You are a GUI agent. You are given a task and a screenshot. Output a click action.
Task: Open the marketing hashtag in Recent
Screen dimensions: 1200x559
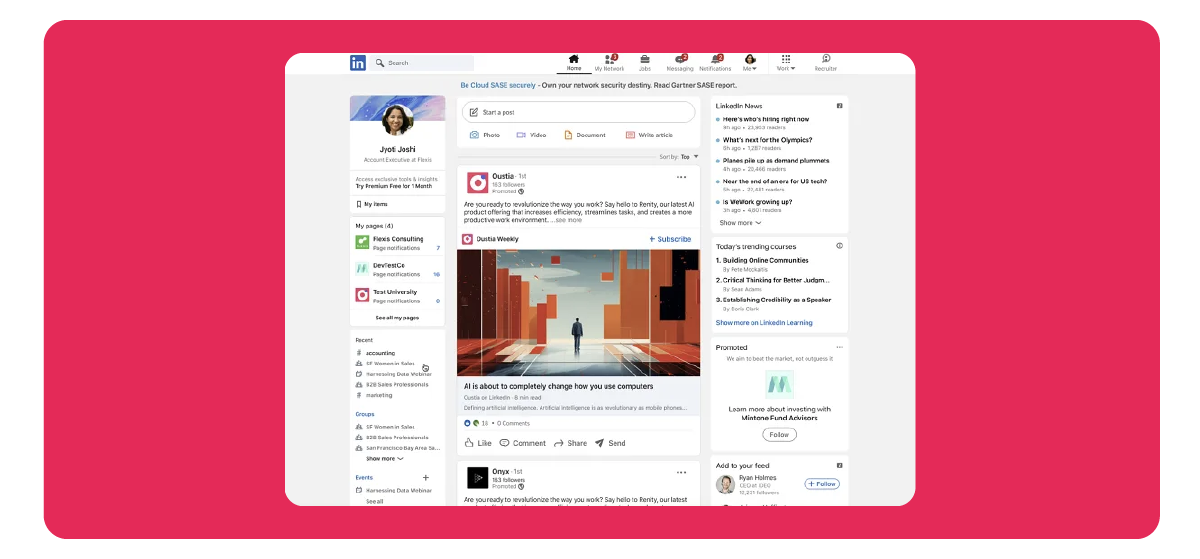[379, 395]
